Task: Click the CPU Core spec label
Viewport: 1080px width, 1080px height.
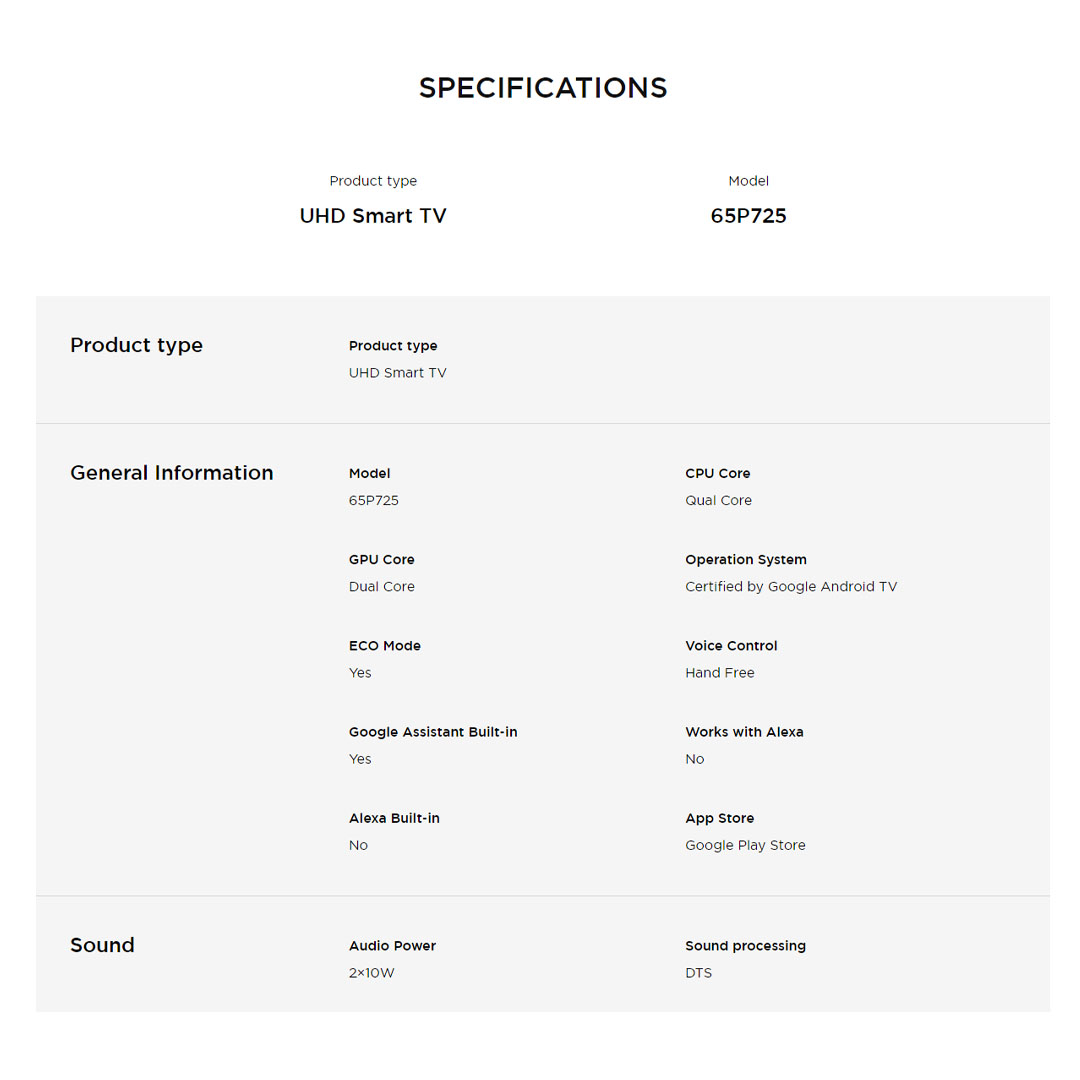Action: click(x=717, y=474)
